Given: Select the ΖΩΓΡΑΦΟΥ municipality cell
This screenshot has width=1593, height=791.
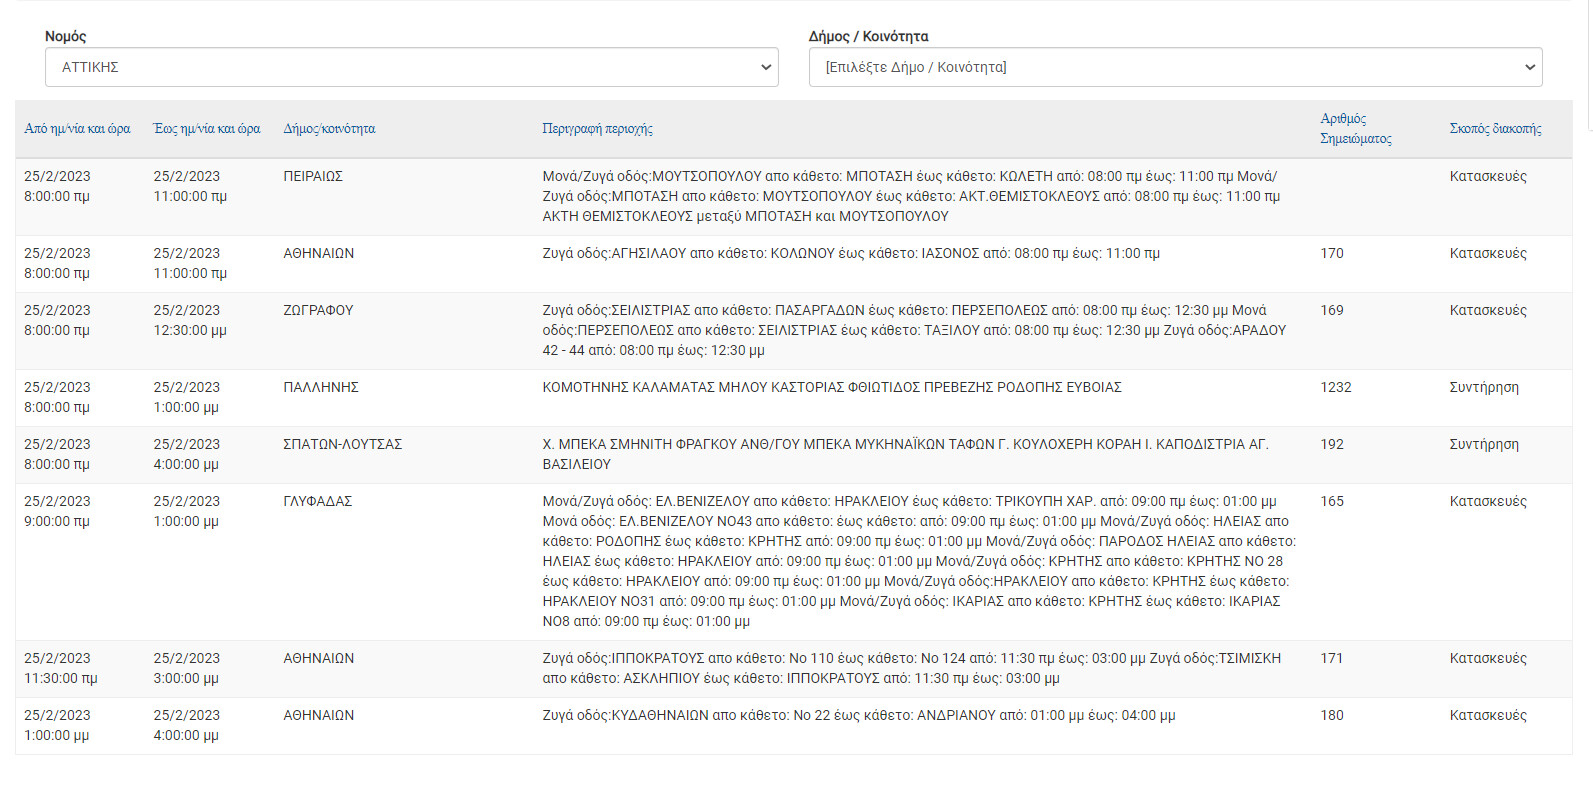Looking at the screenshot, I should coord(318,310).
